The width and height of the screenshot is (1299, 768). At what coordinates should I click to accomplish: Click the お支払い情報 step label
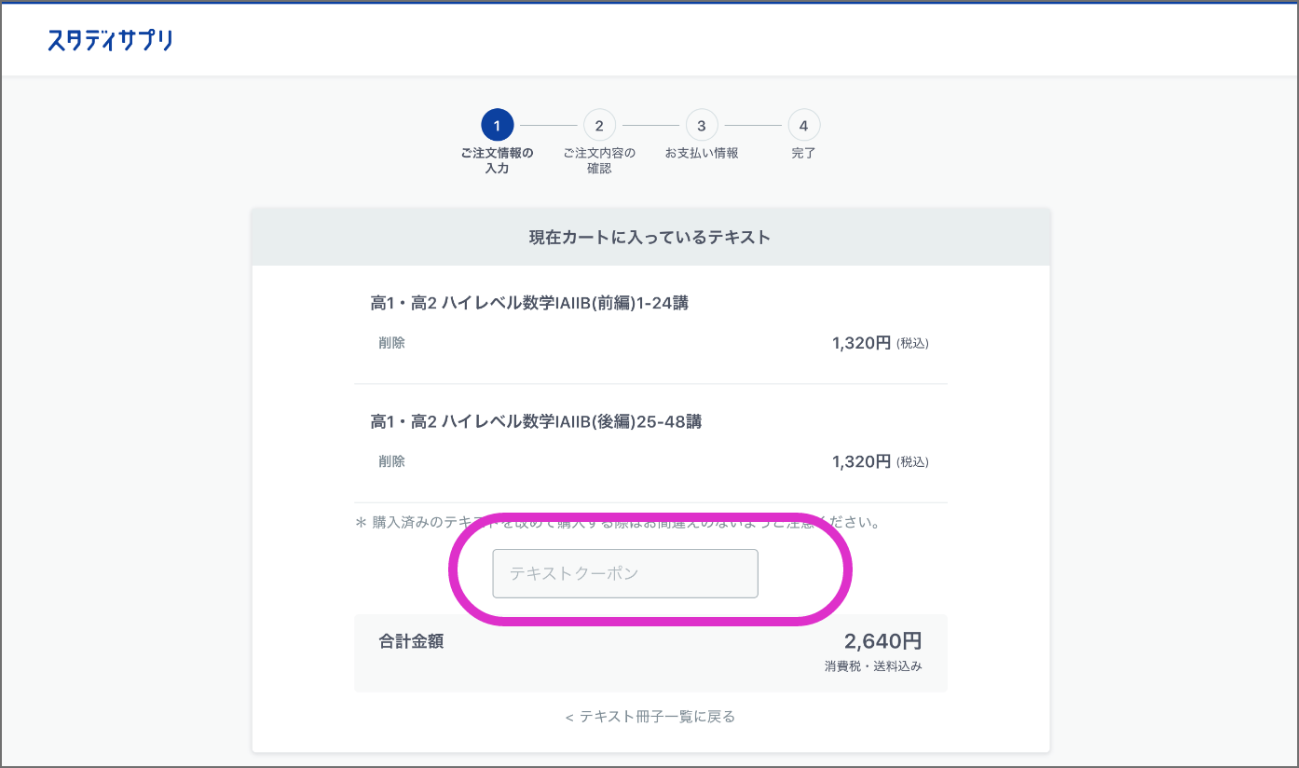(701, 153)
